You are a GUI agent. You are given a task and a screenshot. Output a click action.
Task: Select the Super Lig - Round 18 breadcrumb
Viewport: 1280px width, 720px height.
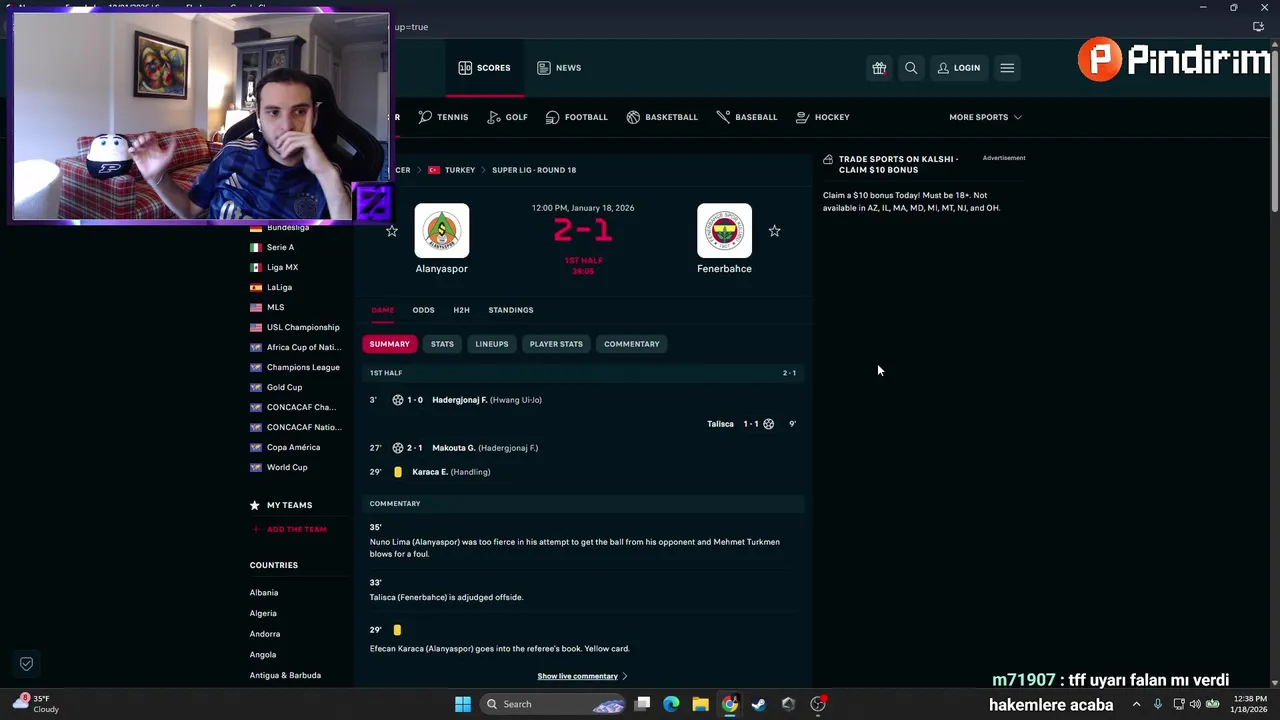click(x=534, y=170)
